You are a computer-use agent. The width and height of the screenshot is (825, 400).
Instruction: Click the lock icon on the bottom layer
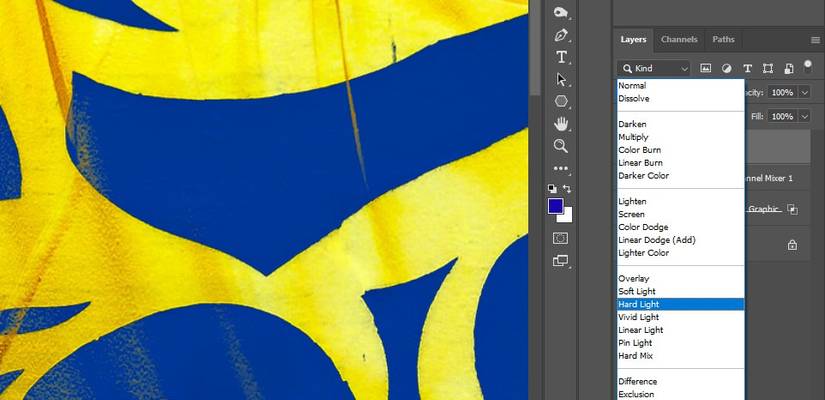point(792,245)
